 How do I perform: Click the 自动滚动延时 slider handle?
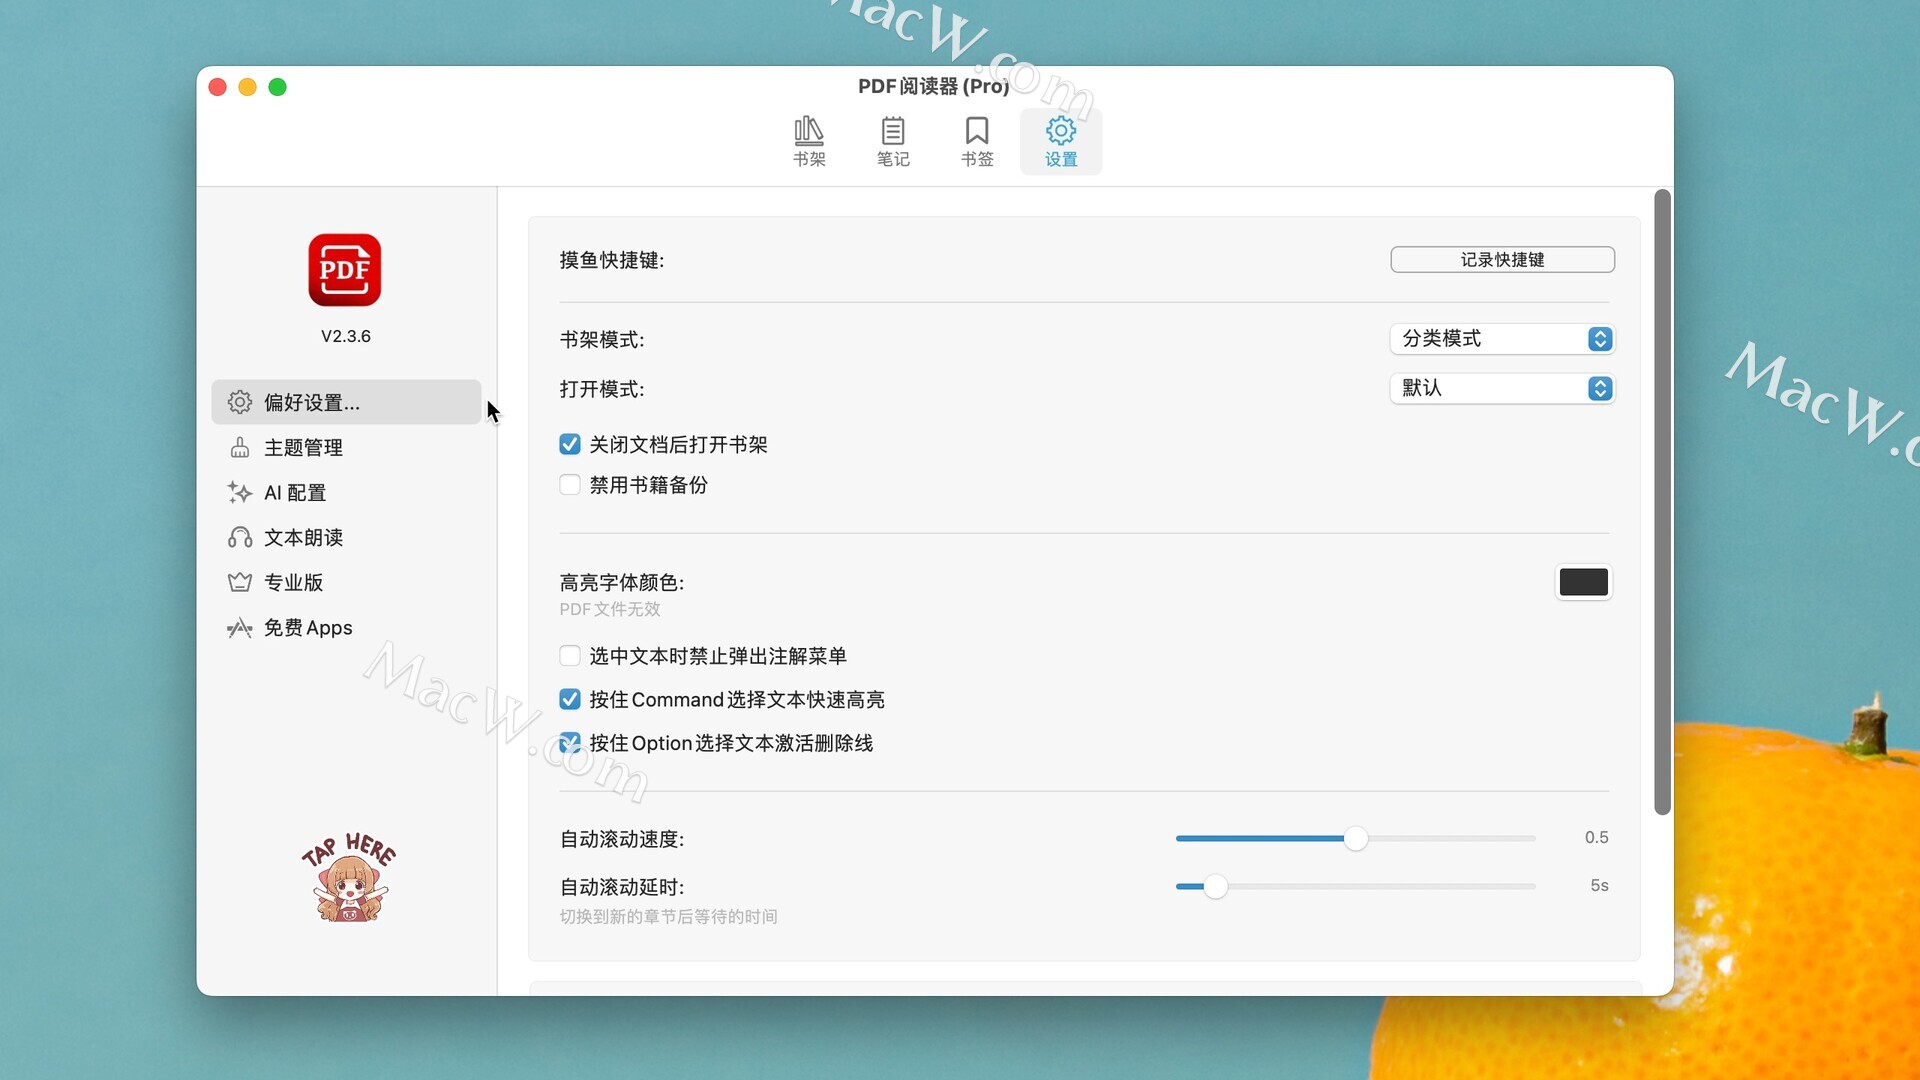pyautogui.click(x=1215, y=886)
